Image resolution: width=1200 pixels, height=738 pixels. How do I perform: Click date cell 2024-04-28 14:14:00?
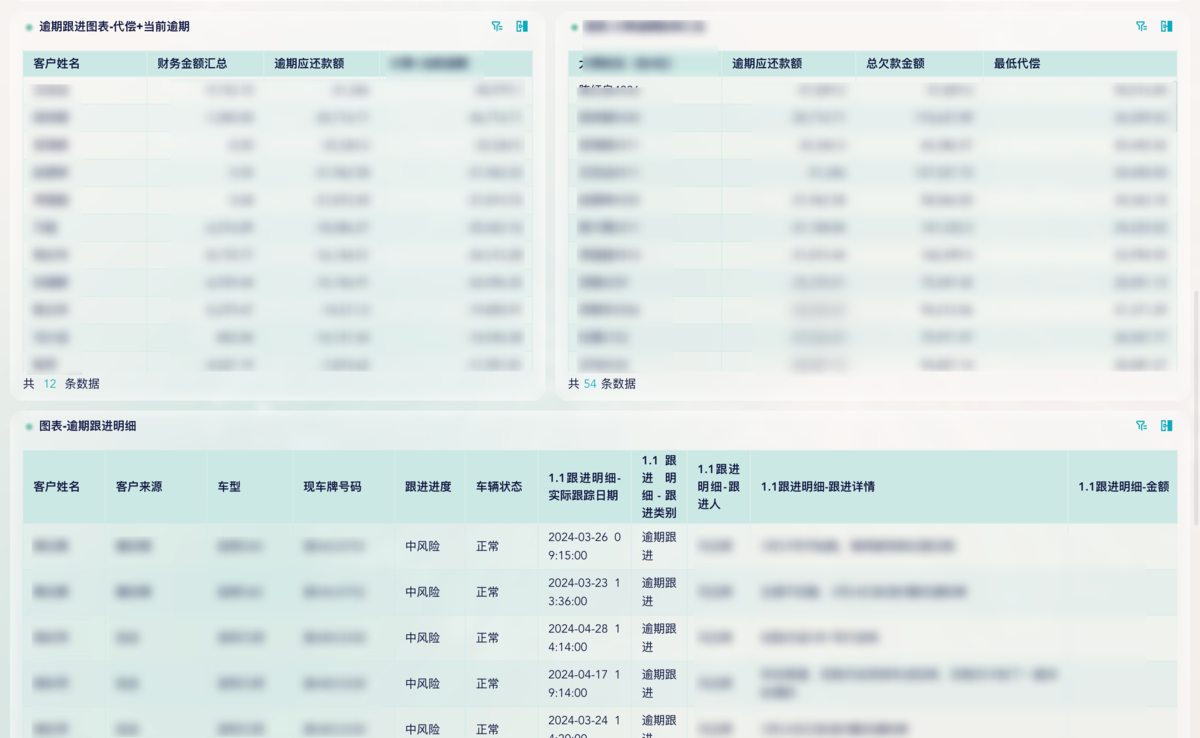point(584,638)
